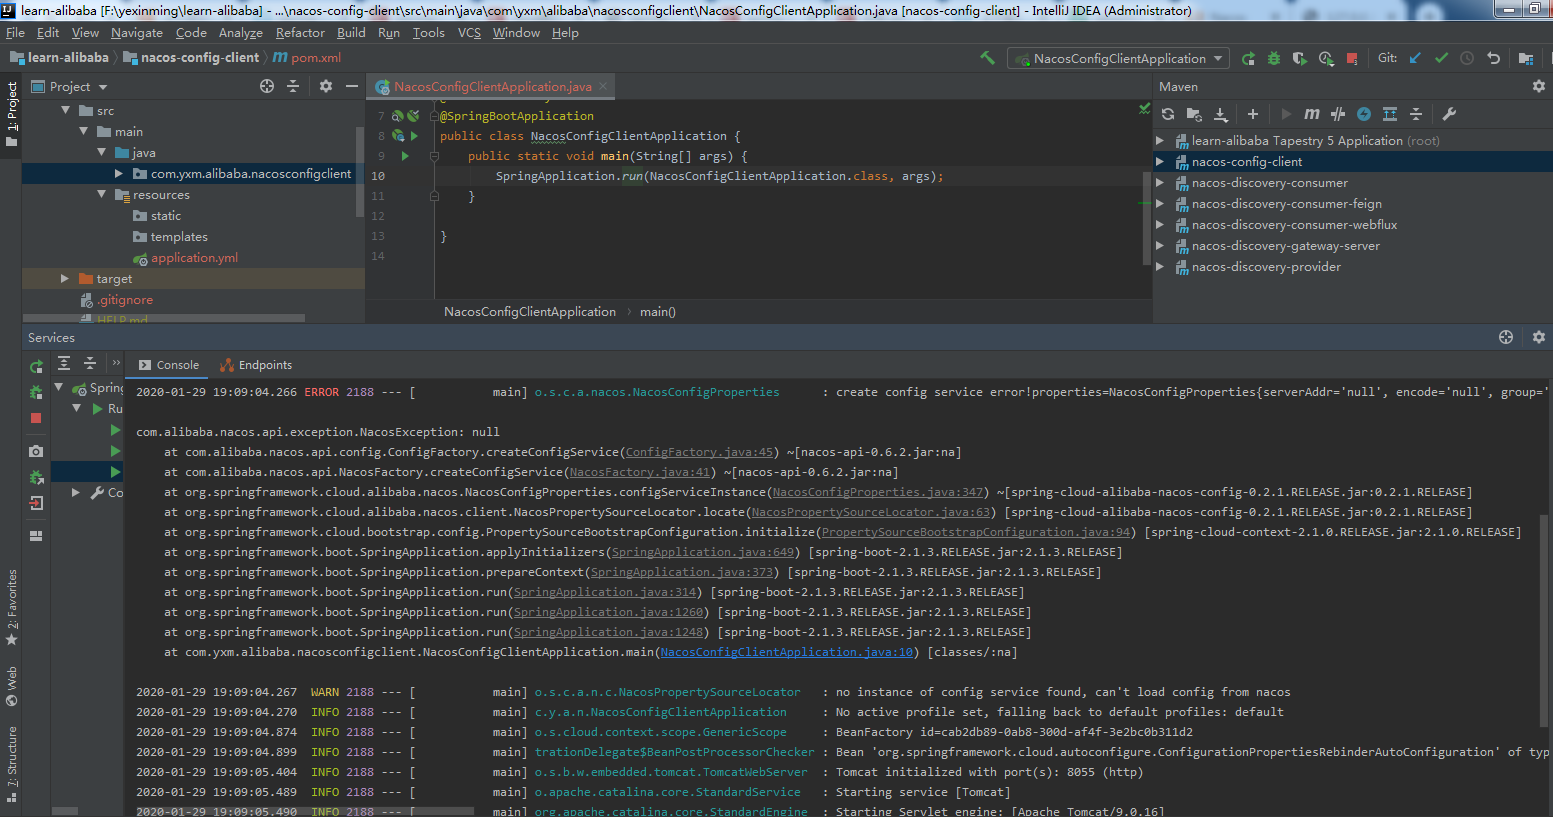1553x817 pixels.
Task: Open SpringApplication.java:649 link
Action: point(703,552)
